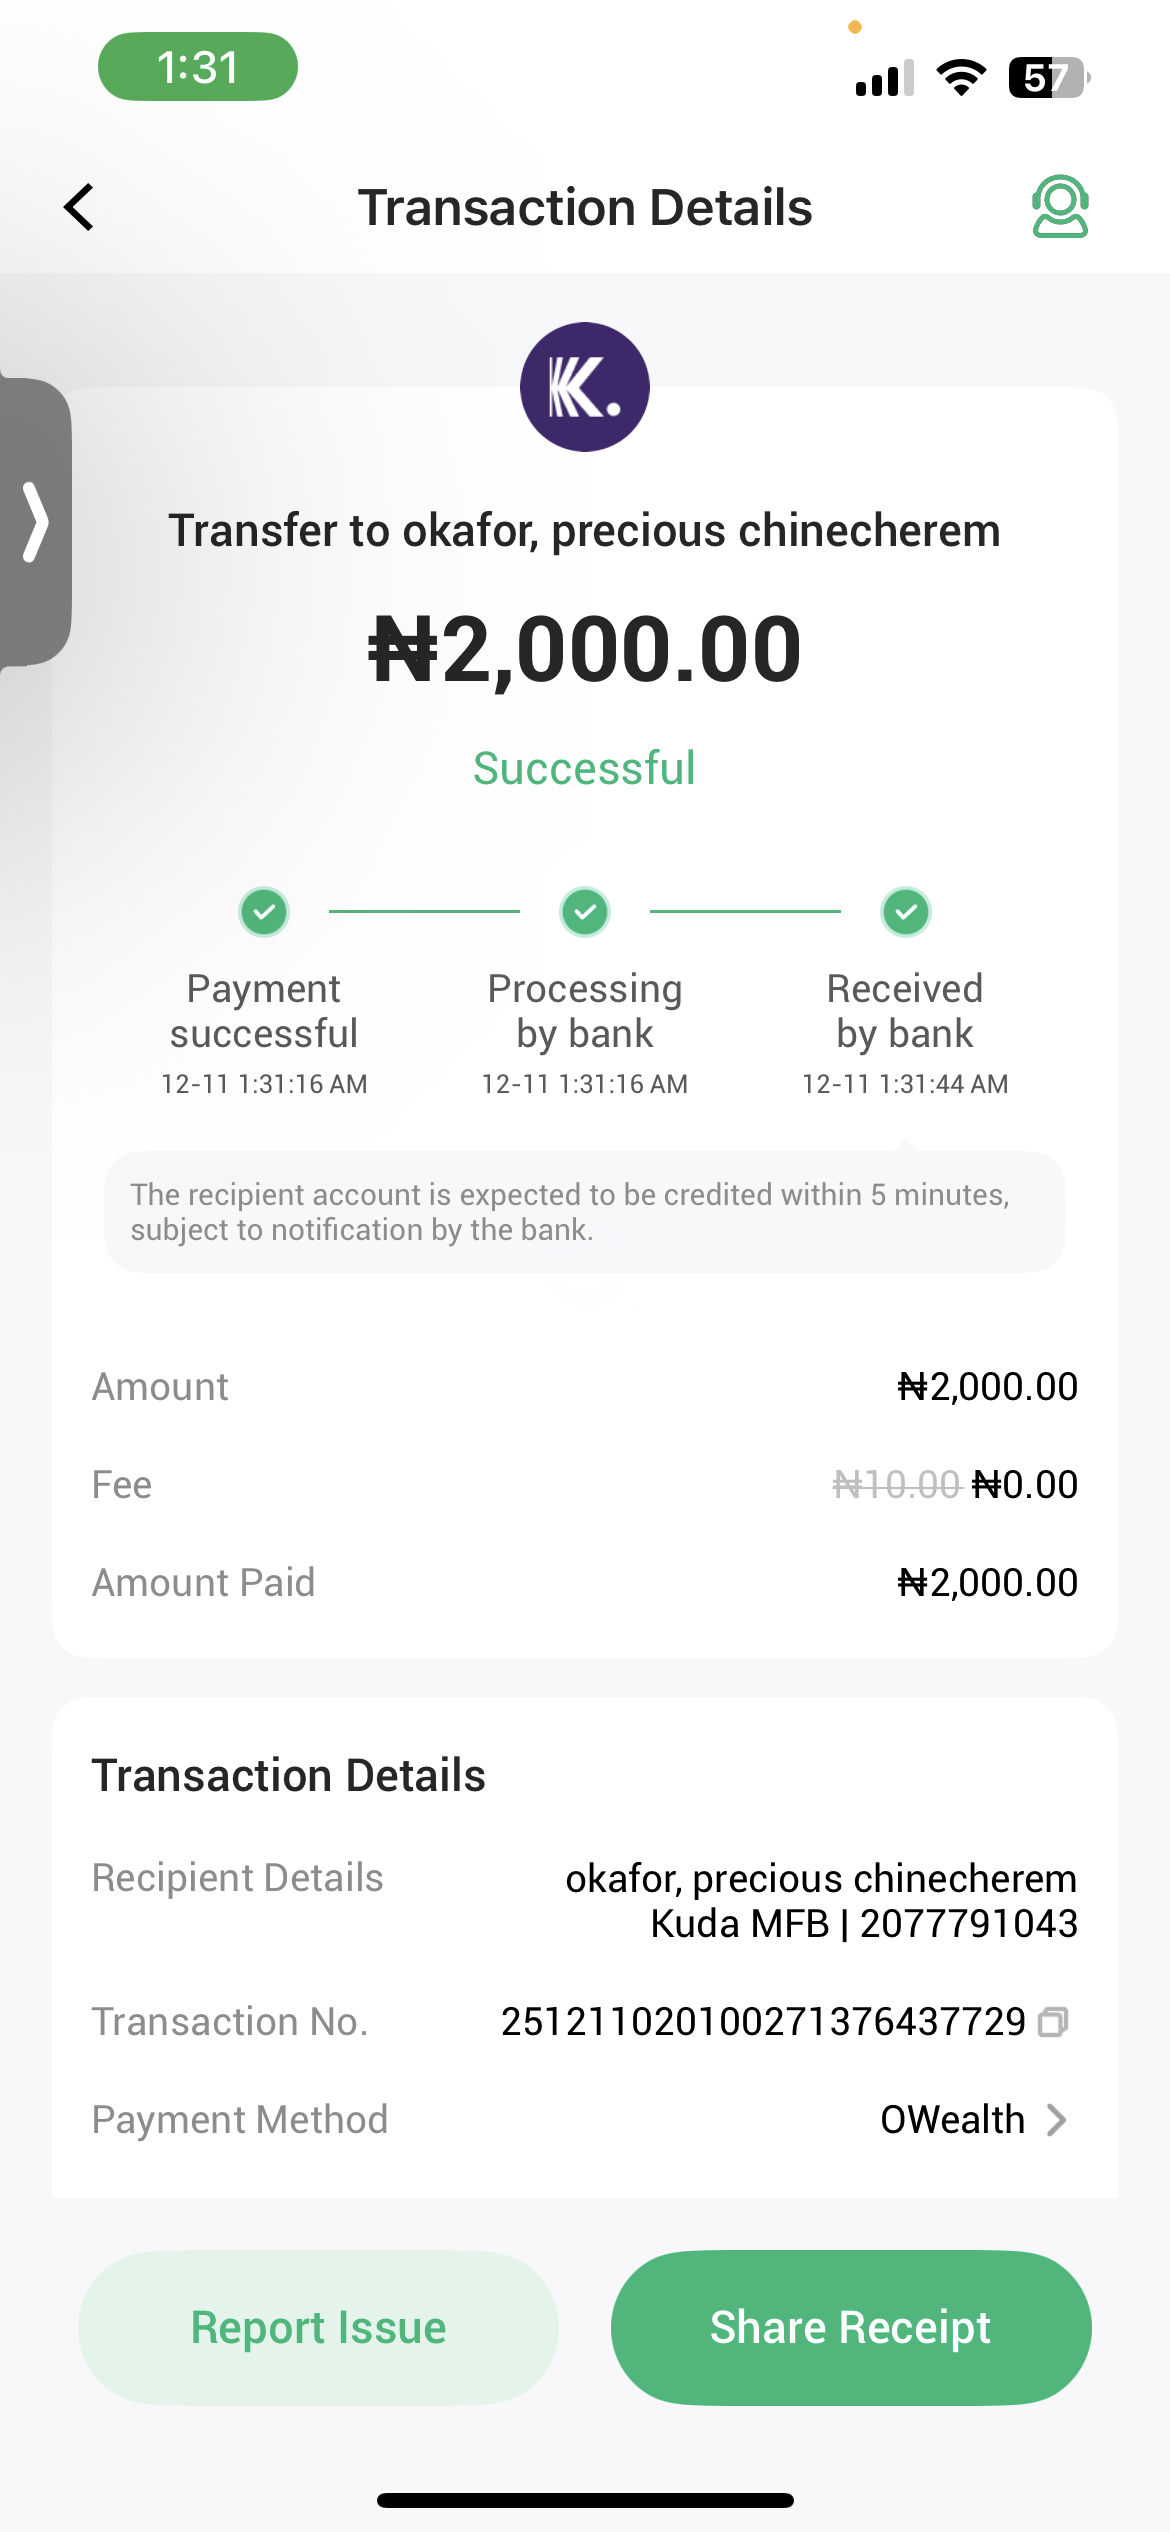Tap the Kuda bank logo
The image size is (1170, 2532).
pyautogui.click(x=585, y=387)
